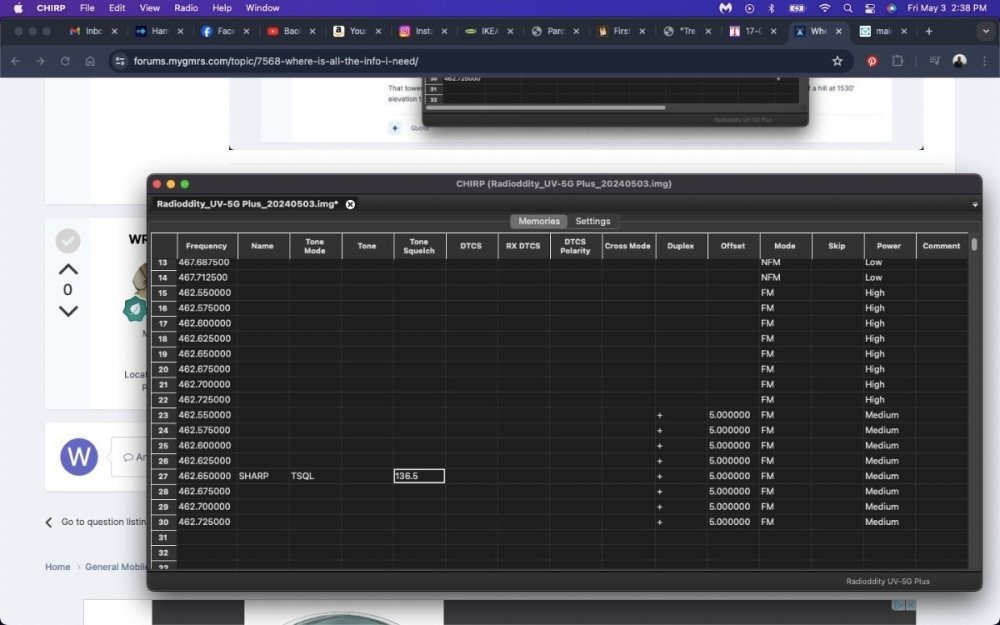Open the Pinterest extension icon
1000x625 pixels.
tap(872, 61)
